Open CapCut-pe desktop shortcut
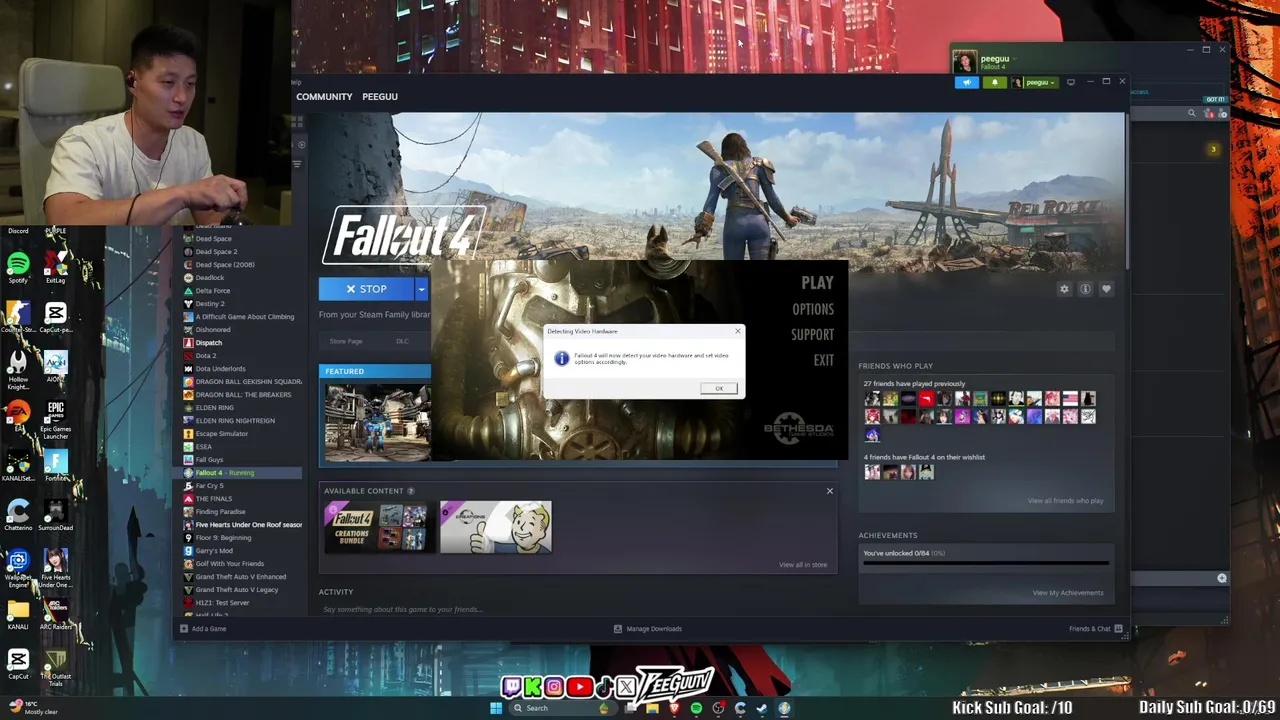Screen dimensions: 1280x720 tap(56, 318)
